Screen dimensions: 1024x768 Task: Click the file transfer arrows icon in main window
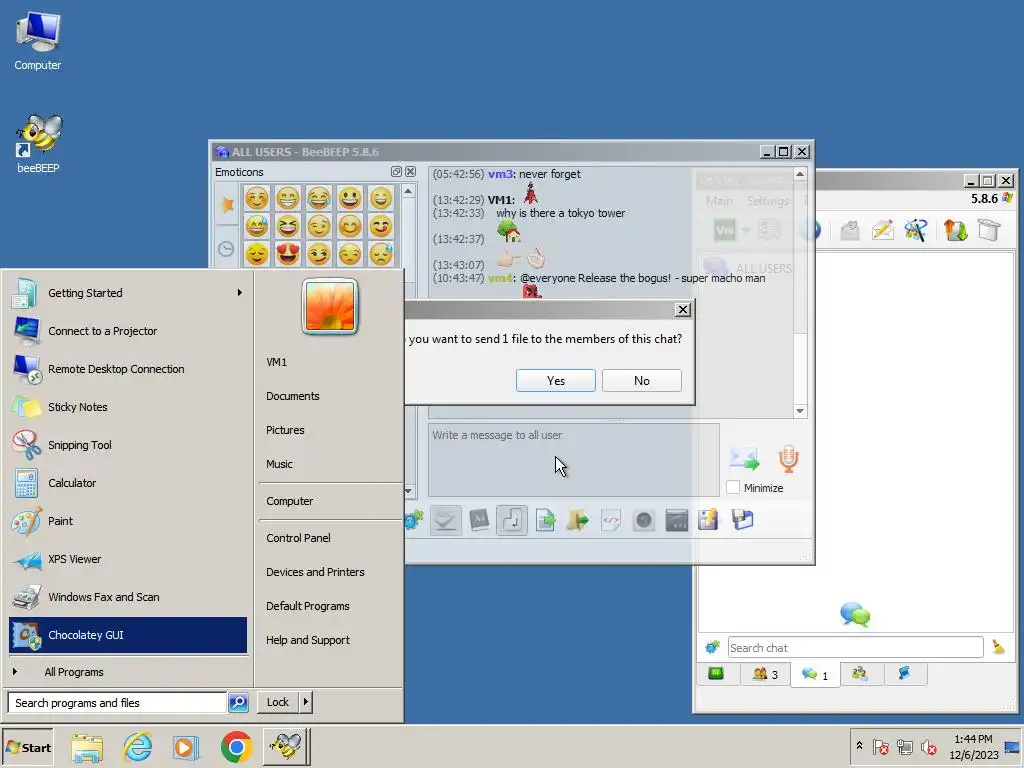coord(955,230)
